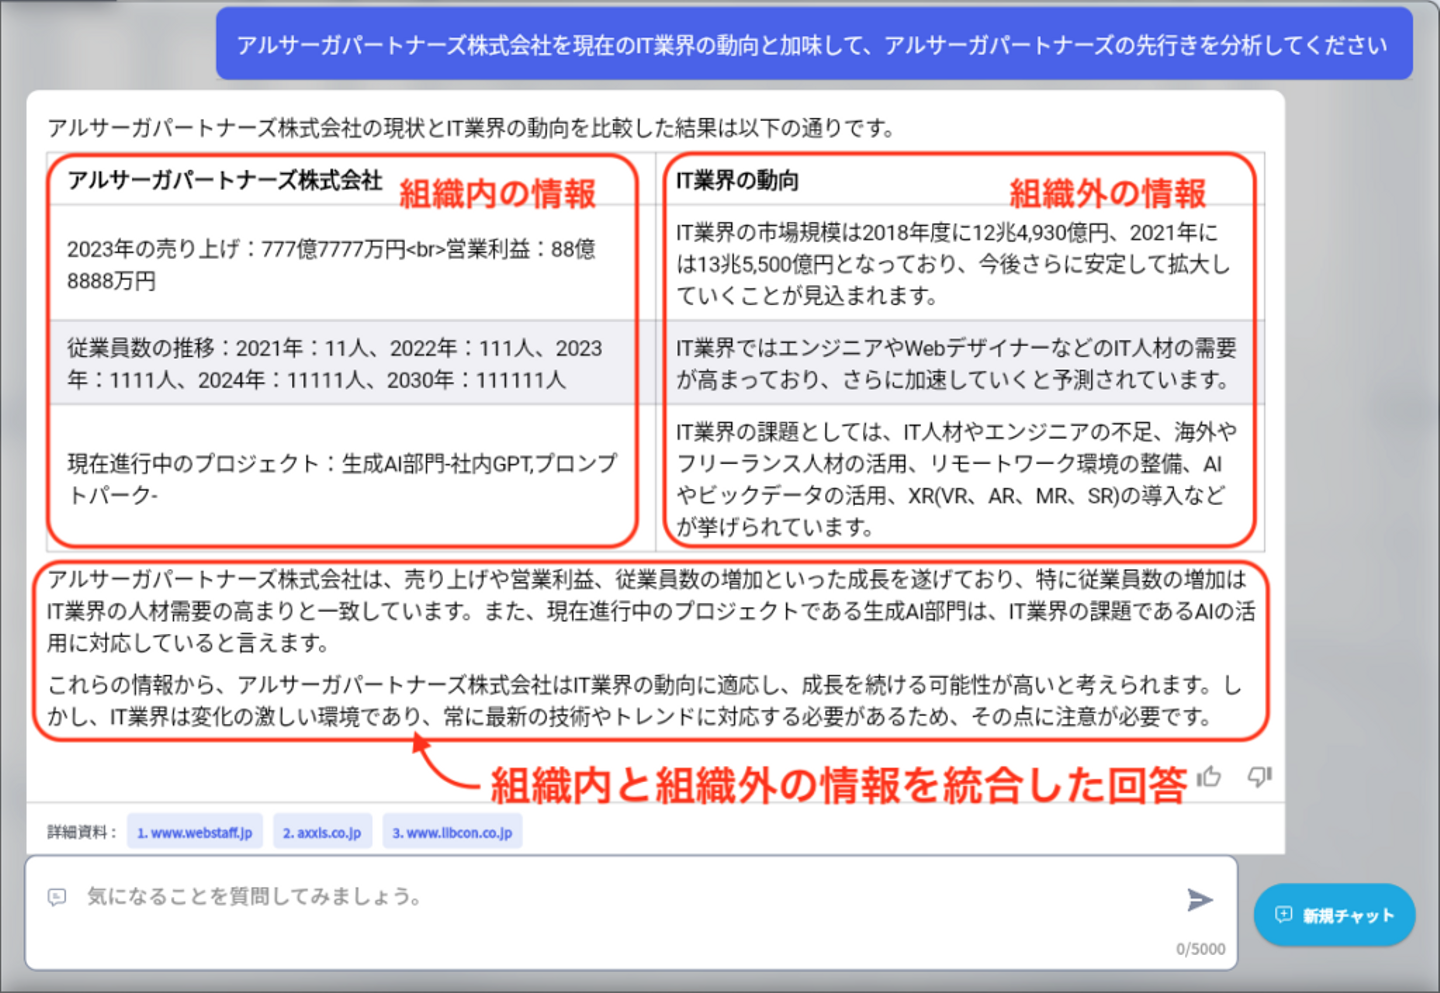Select the cell about IT業界の市場規模

point(960,264)
